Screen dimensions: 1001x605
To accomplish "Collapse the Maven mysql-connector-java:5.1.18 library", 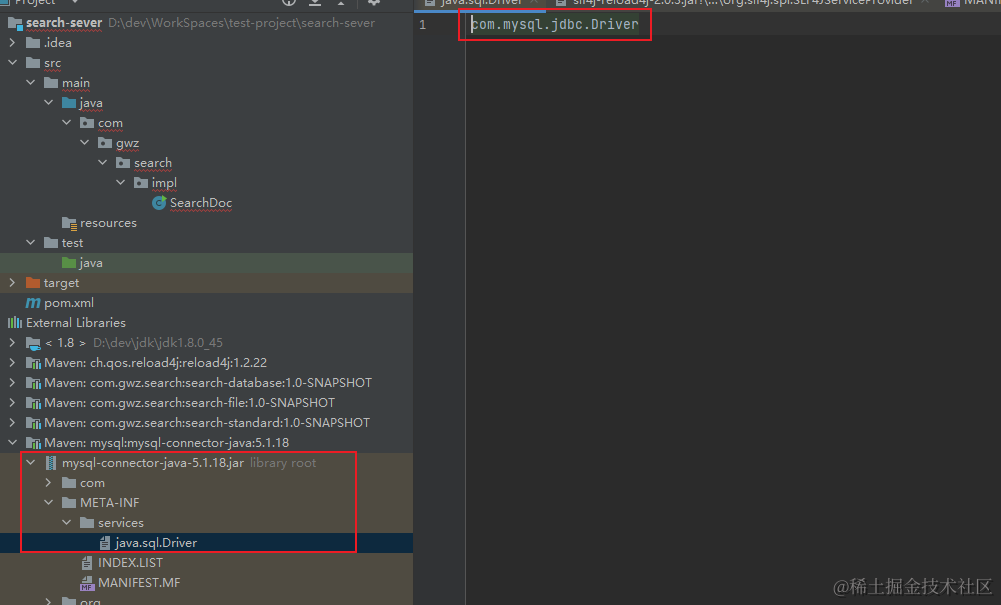I will [12, 442].
